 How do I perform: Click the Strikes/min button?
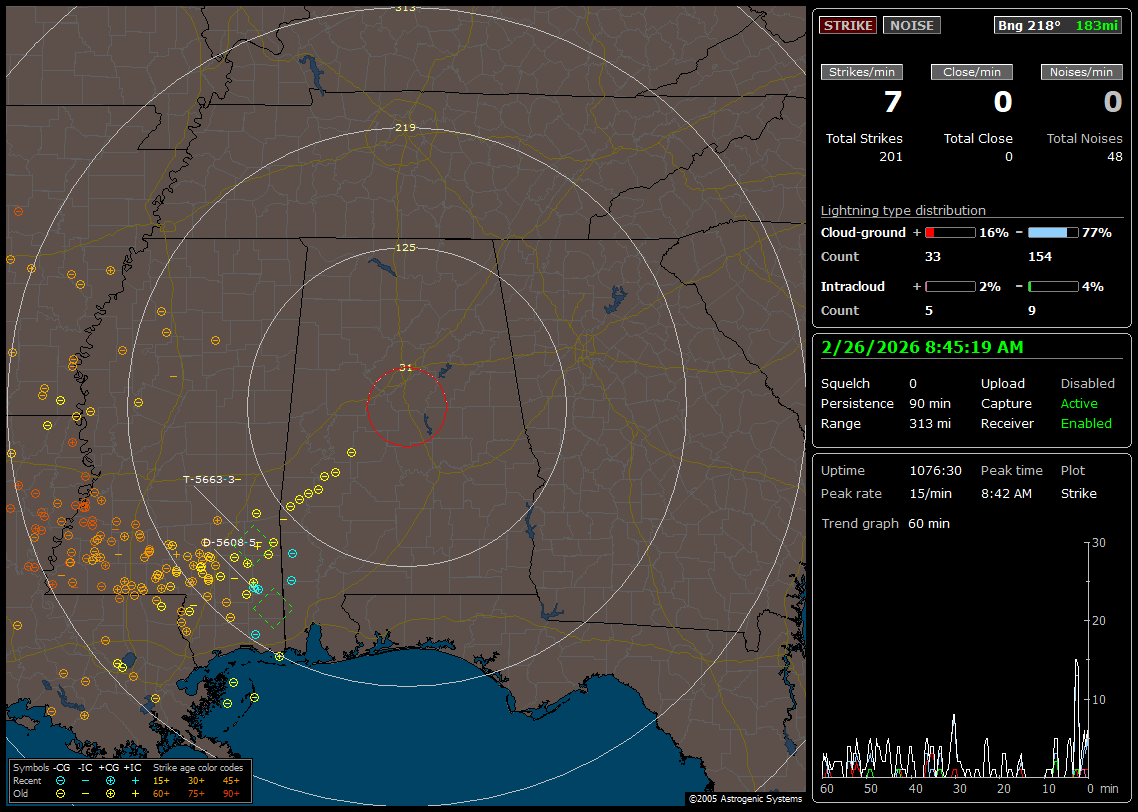[862, 72]
